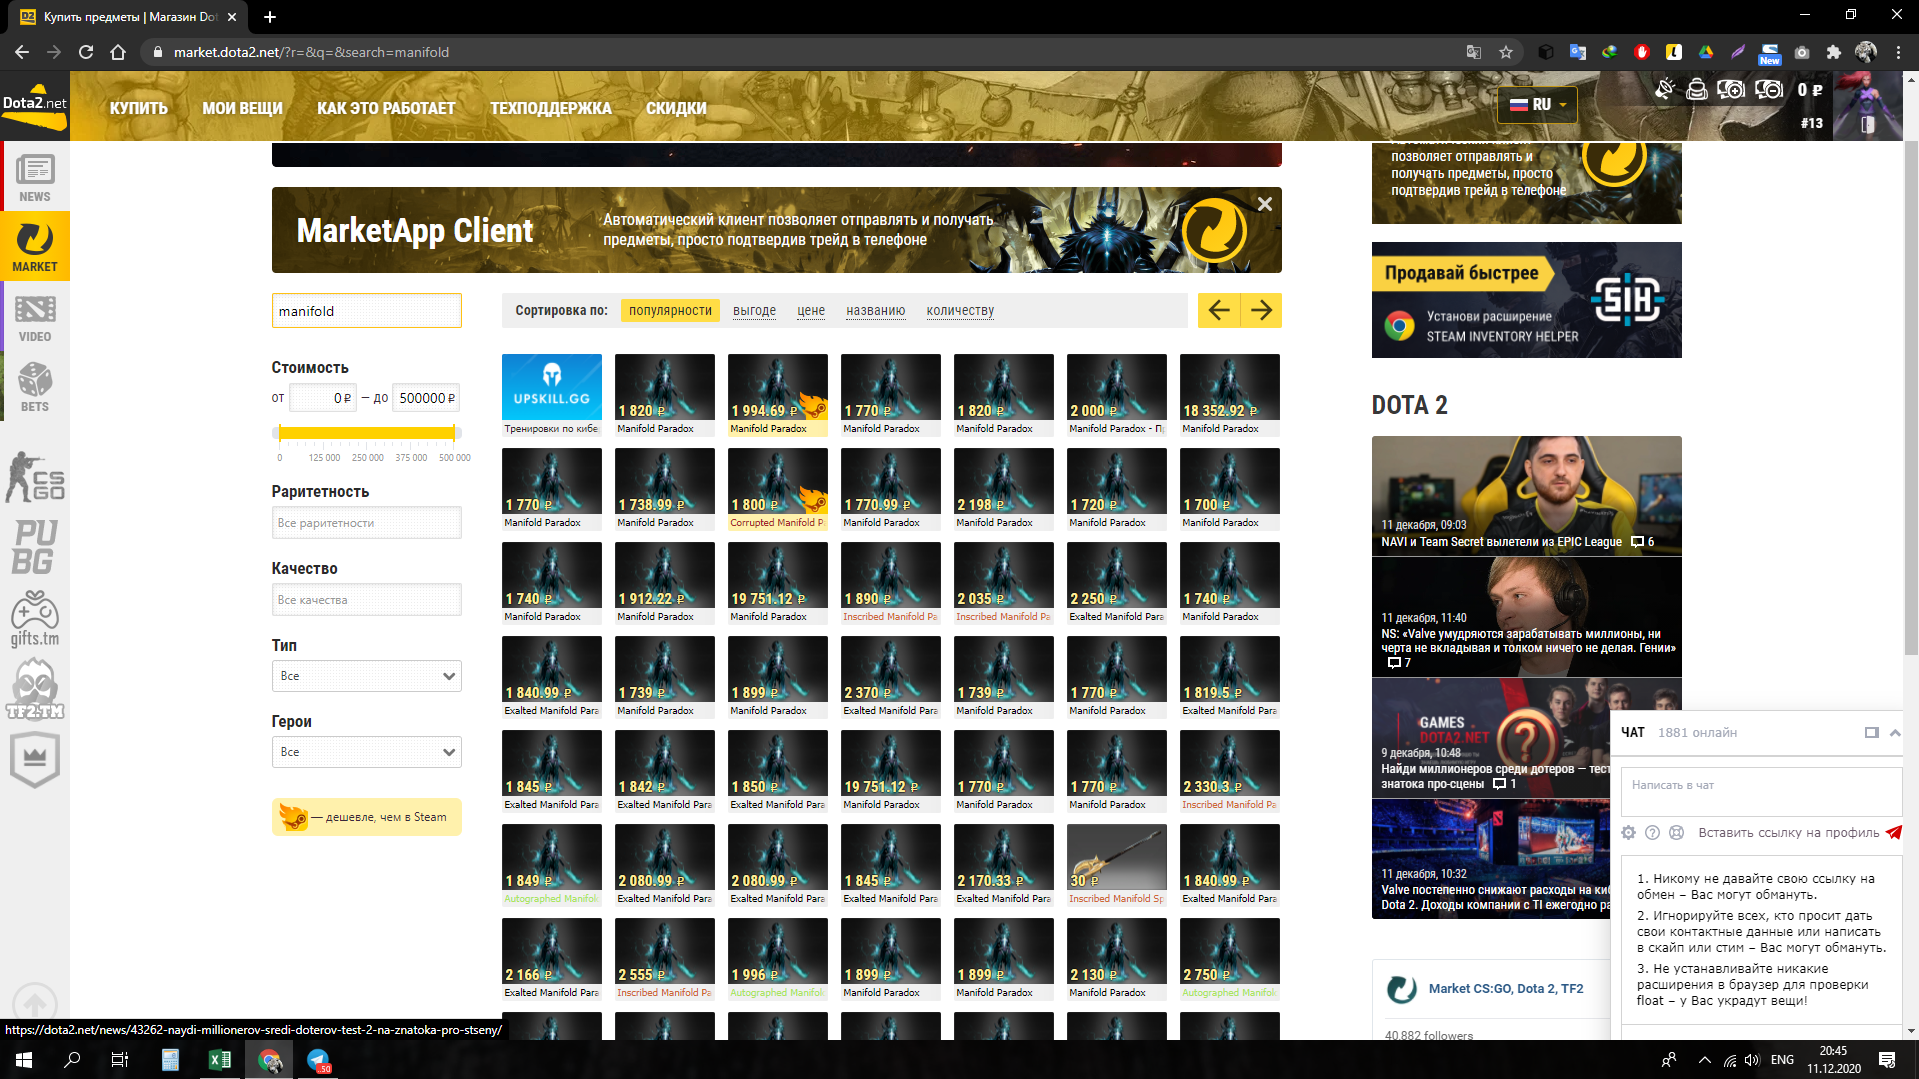Open the 30 ₽ Inscribed Manifold item
The height and width of the screenshot is (1079, 1919).
1116,864
